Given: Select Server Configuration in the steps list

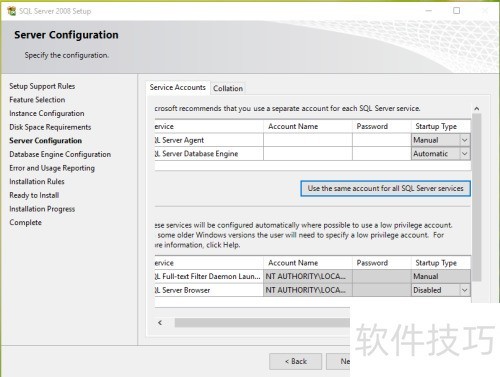Looking at the screenshot, I should pyautogui.click(x=45, y=141).
